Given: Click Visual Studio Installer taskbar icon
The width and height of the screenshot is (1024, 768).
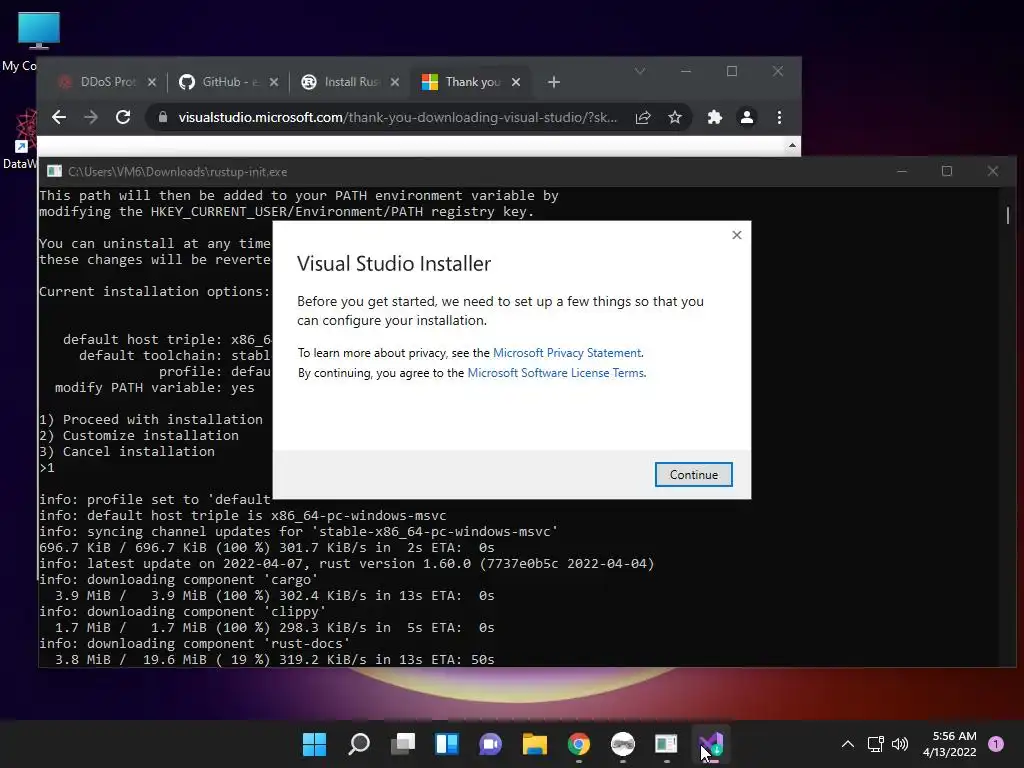Looking at the screenshot, I should [x=711, y=744].
